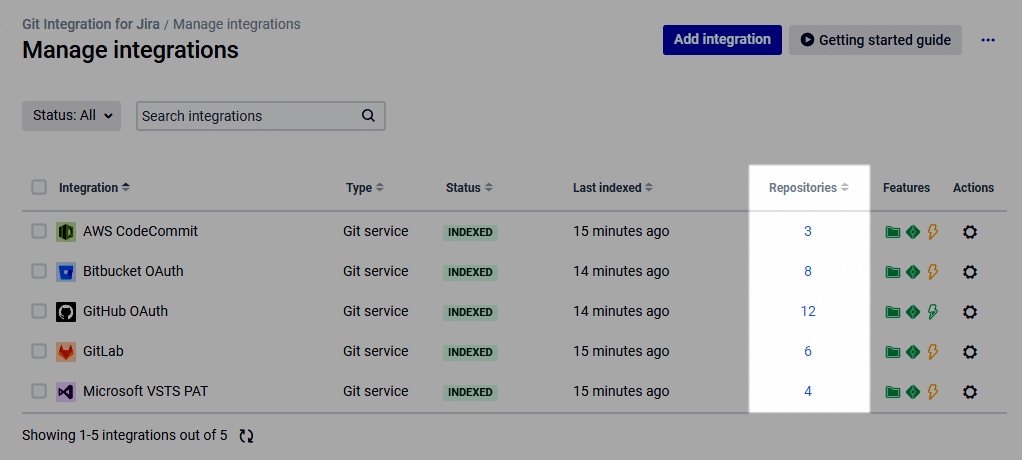The width and height of the screenshot is (1022, 460).
Task: Click the Microsoft VSTS PAT integration name
Action: [145, 391]
